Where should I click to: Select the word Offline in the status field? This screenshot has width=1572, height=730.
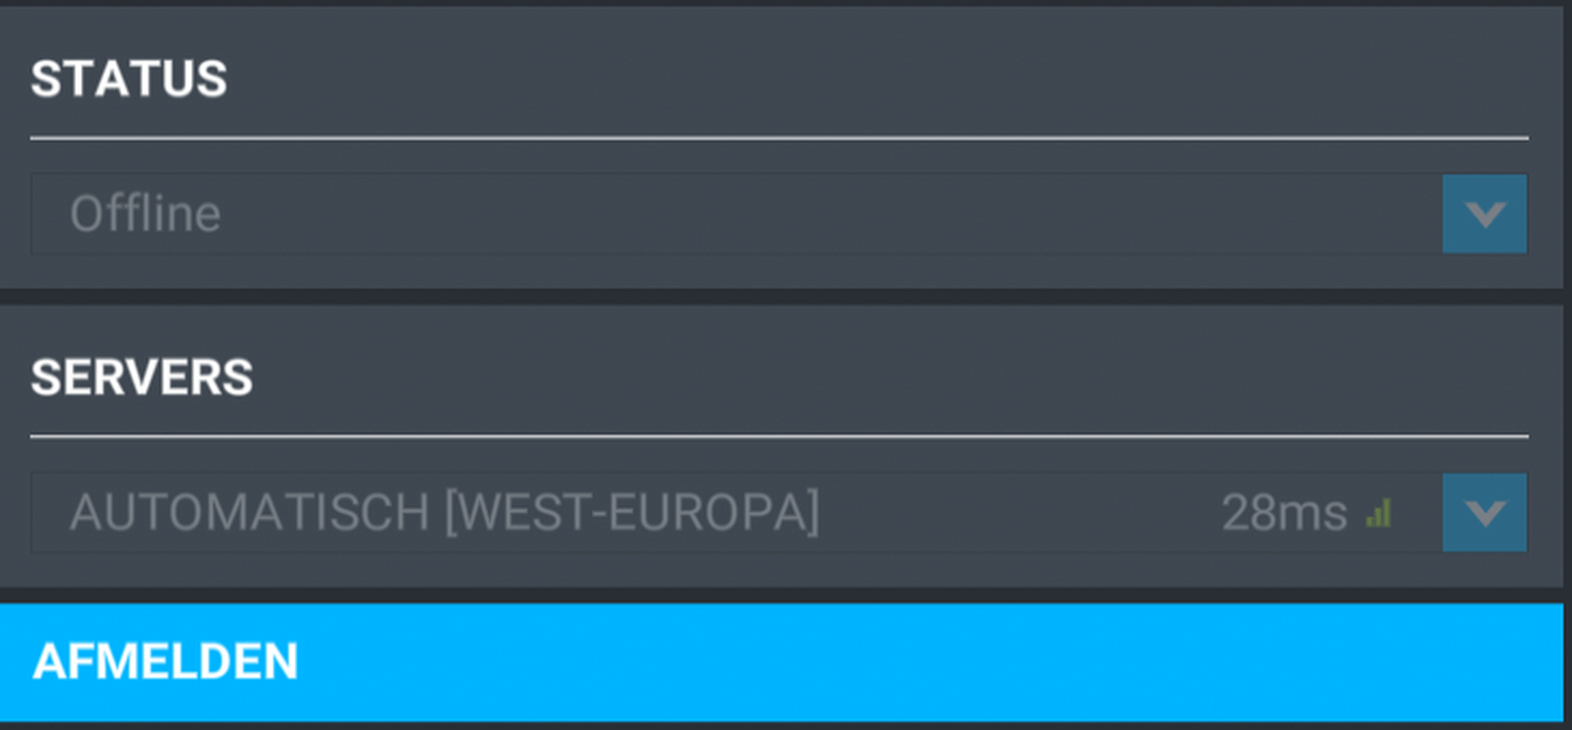click(x=145, y=214)
